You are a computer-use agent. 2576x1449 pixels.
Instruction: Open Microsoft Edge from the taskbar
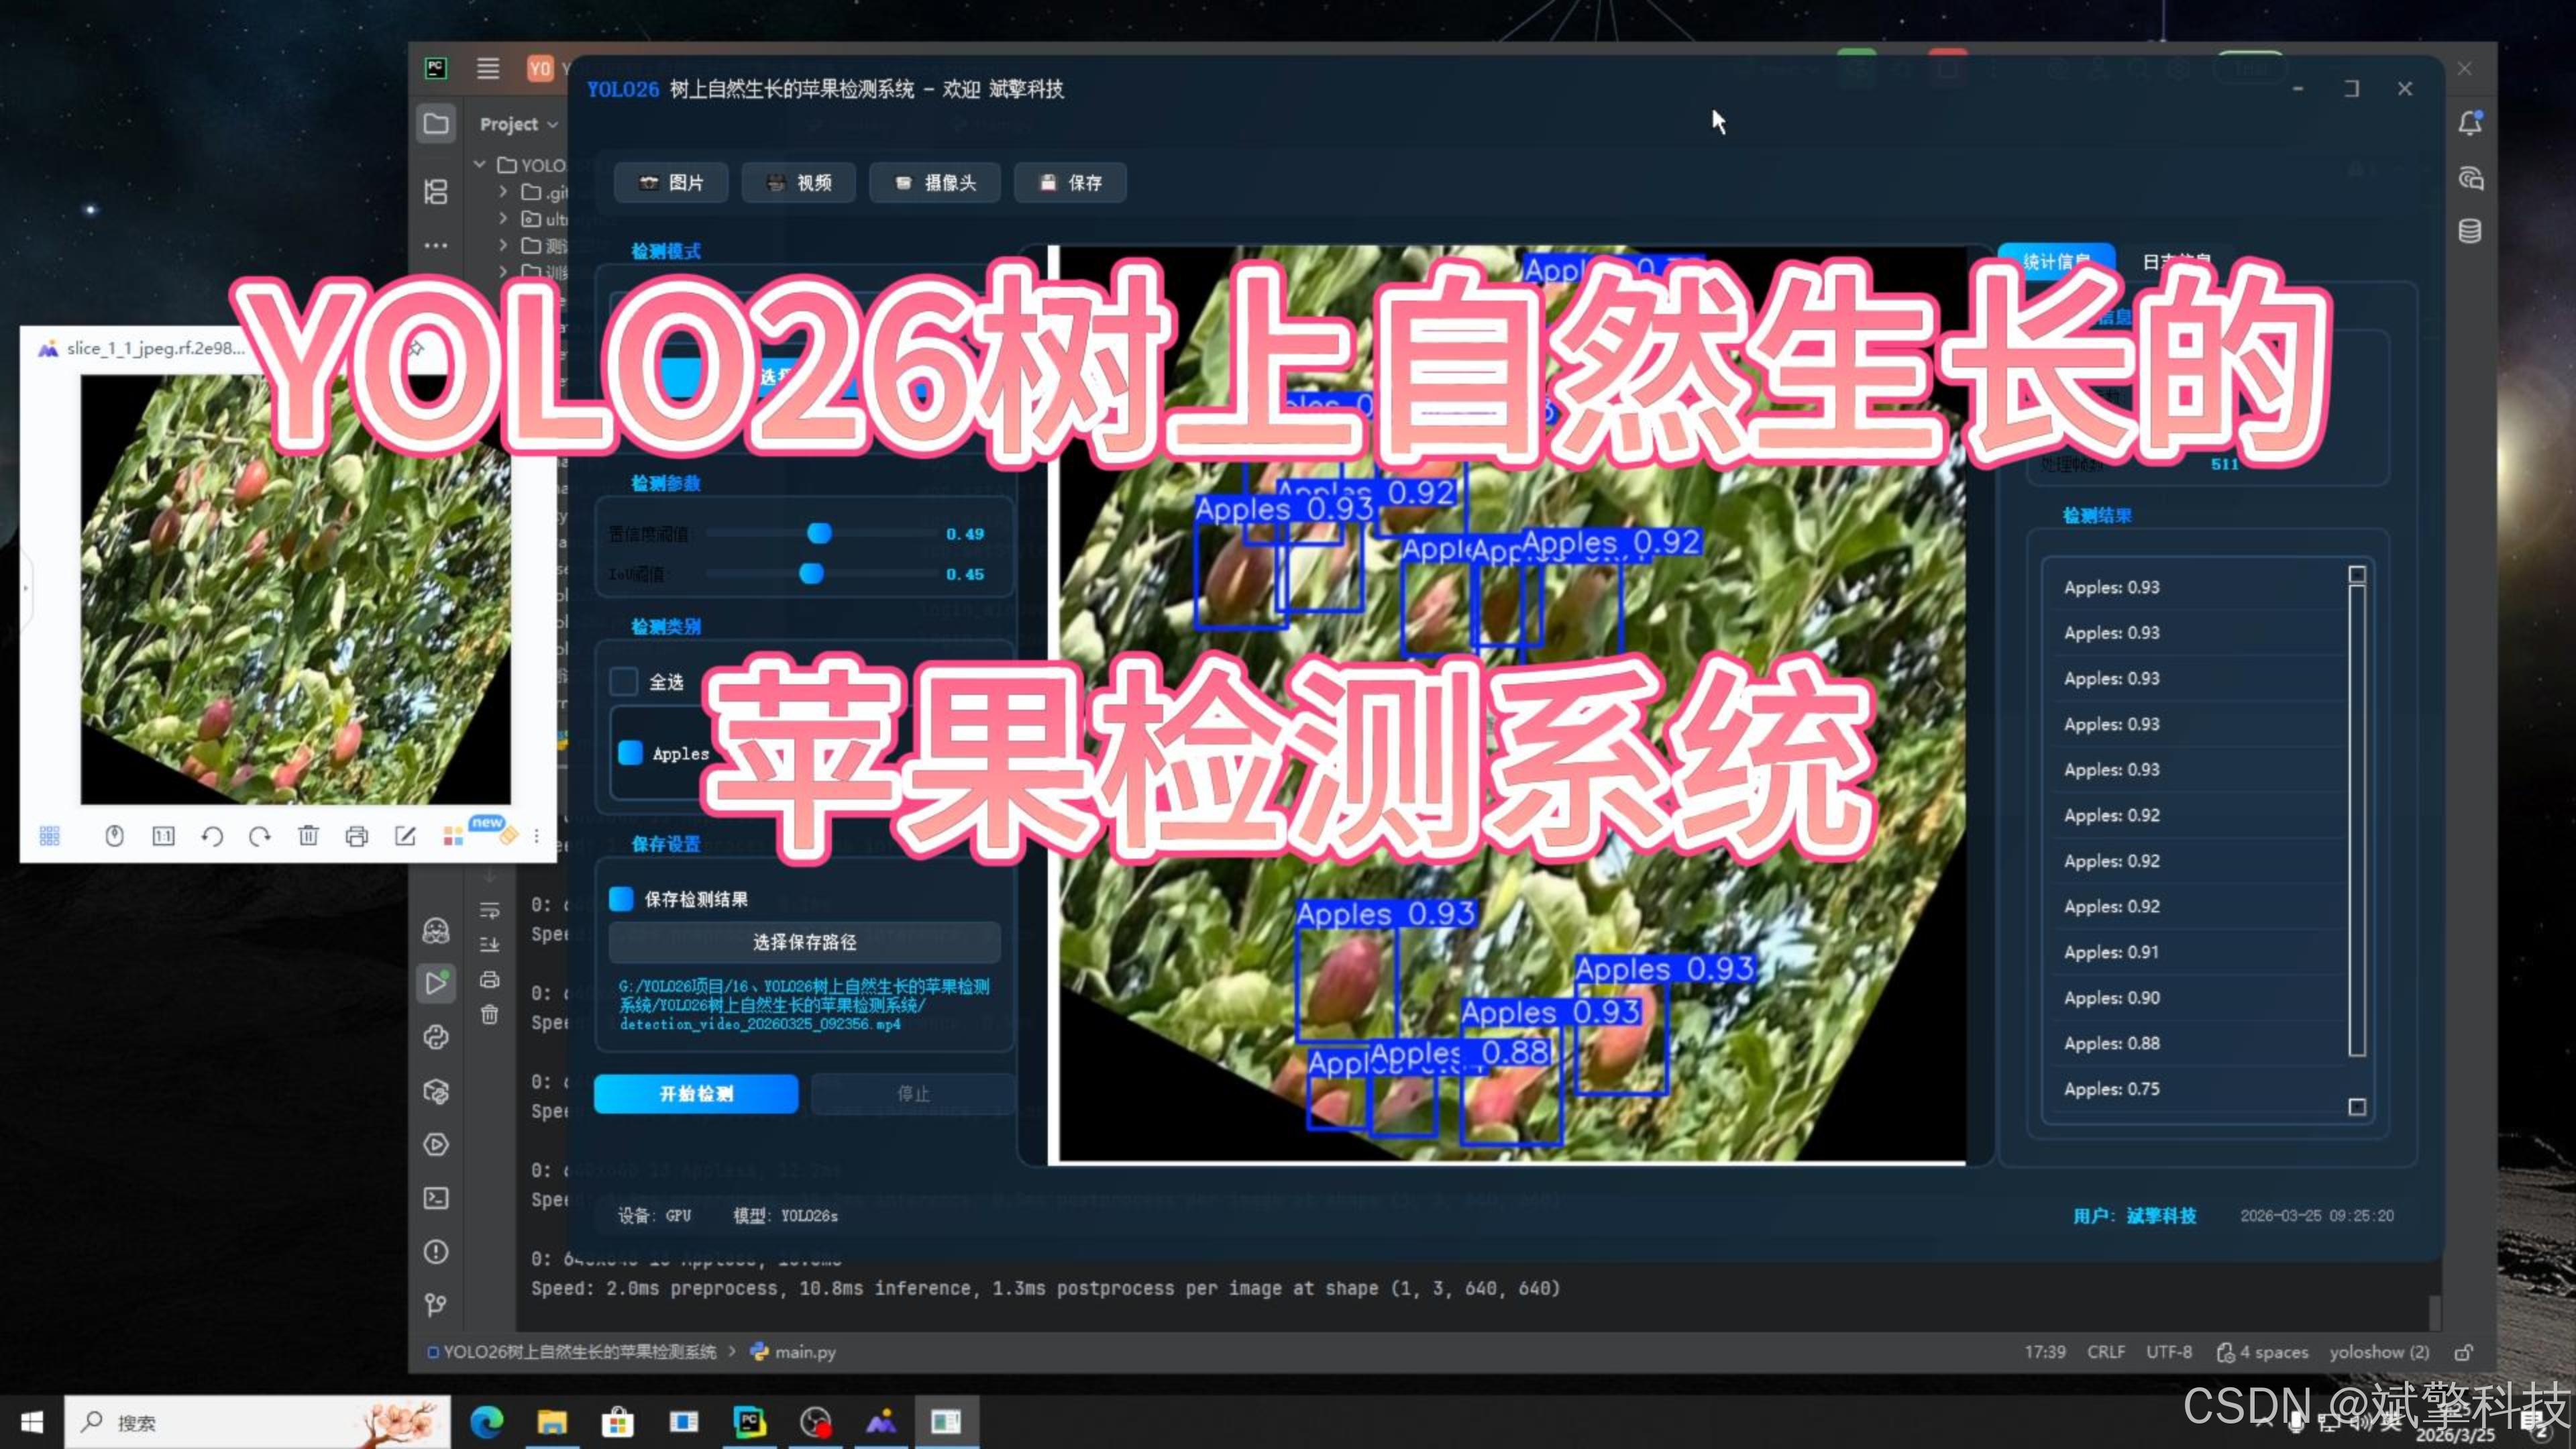pyautogui.click(x=487, y=1421)
